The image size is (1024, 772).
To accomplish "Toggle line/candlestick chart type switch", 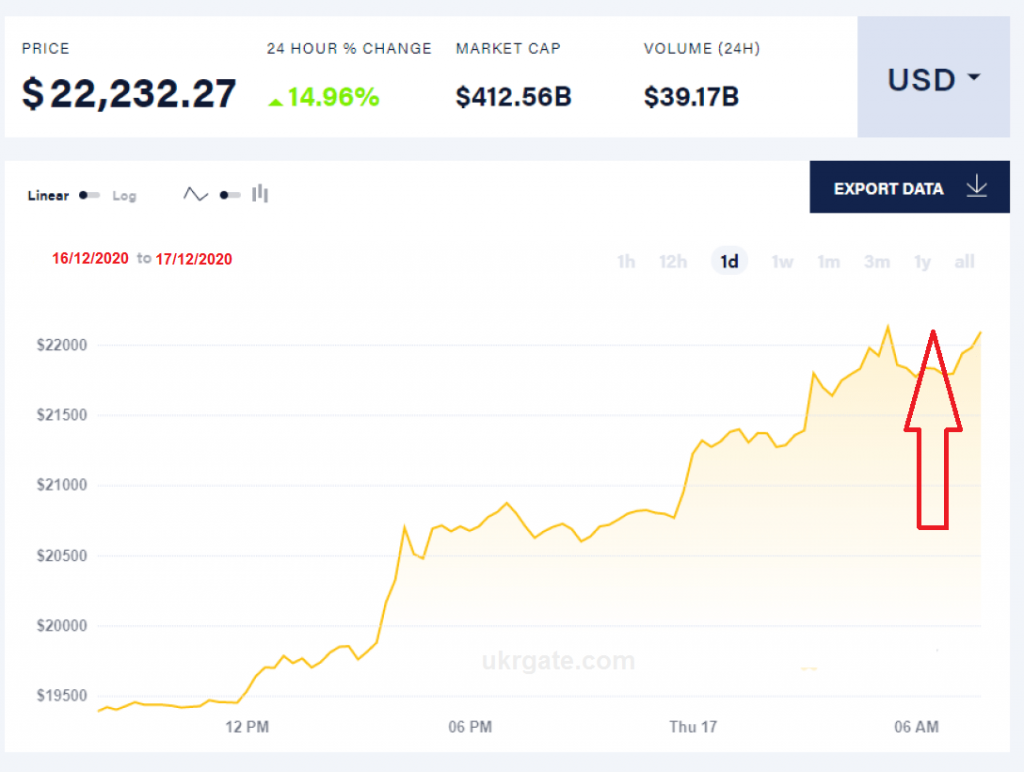I will pyautogui.click(x=230, y=194).
